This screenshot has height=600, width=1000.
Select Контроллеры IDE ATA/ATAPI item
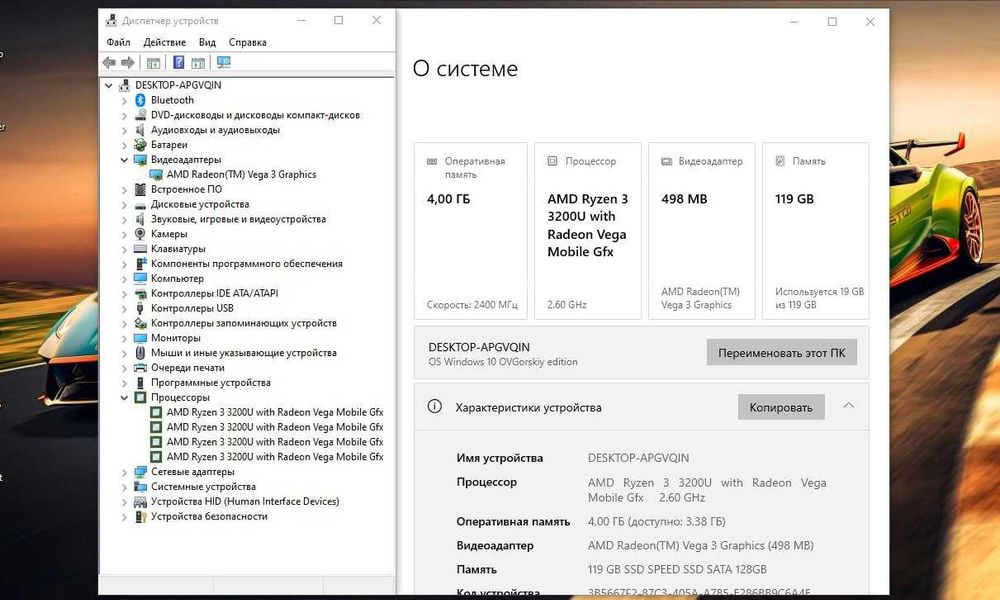pos(214,293)
